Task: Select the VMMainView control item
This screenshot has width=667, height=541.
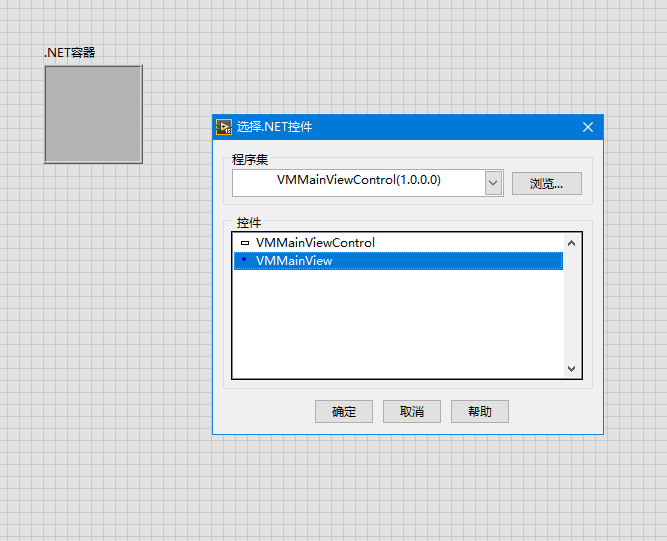Action: pyautogui.click(x=398, y=261)
